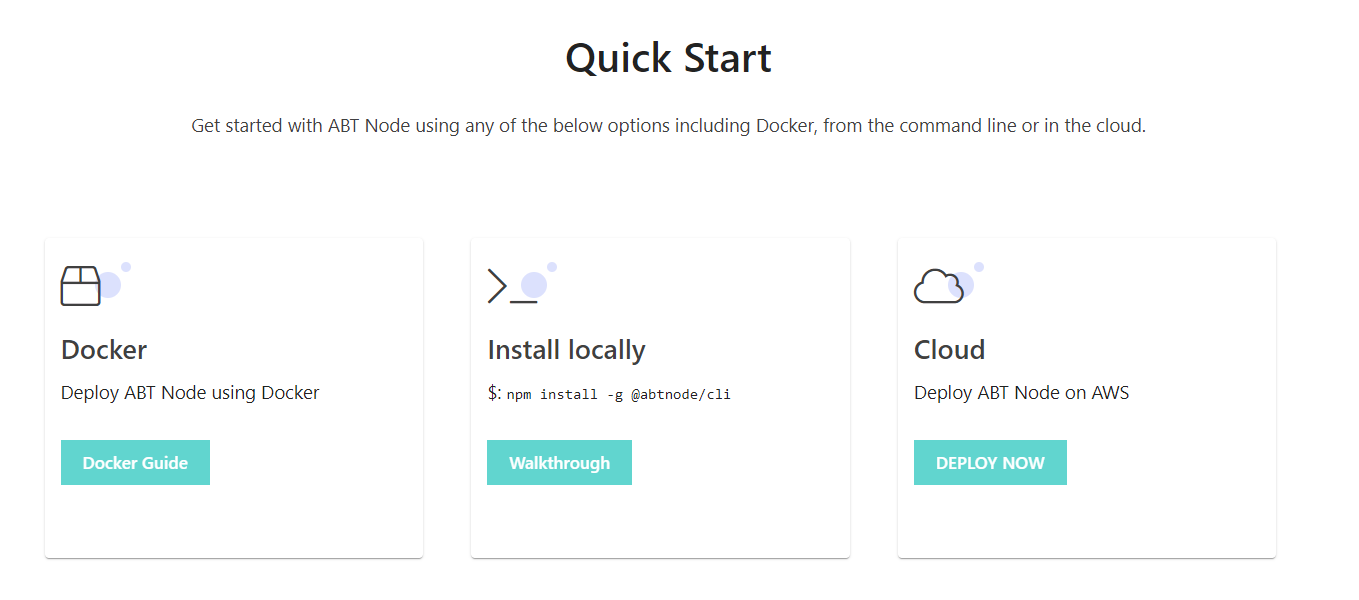Click the npm install -g @abtnode/cli command
The image size is (1359, 600).
point(618,394)
